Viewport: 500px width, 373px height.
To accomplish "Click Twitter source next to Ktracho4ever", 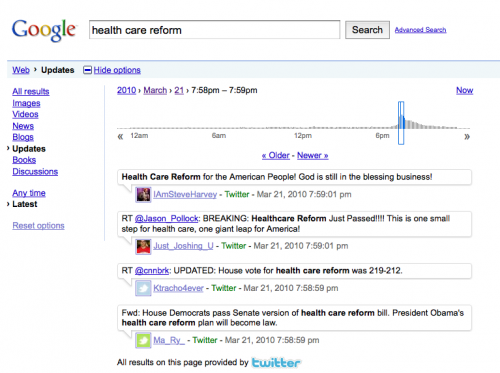I will tap(224, 288).
